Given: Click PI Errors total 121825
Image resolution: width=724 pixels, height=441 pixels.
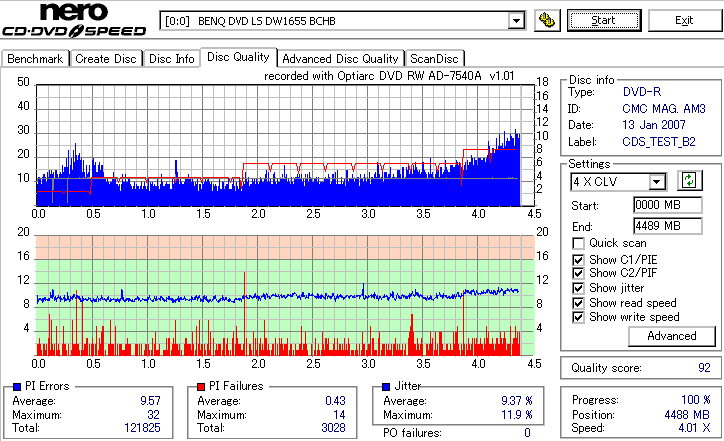Looking at the screenshot, I should click(142, 428).
